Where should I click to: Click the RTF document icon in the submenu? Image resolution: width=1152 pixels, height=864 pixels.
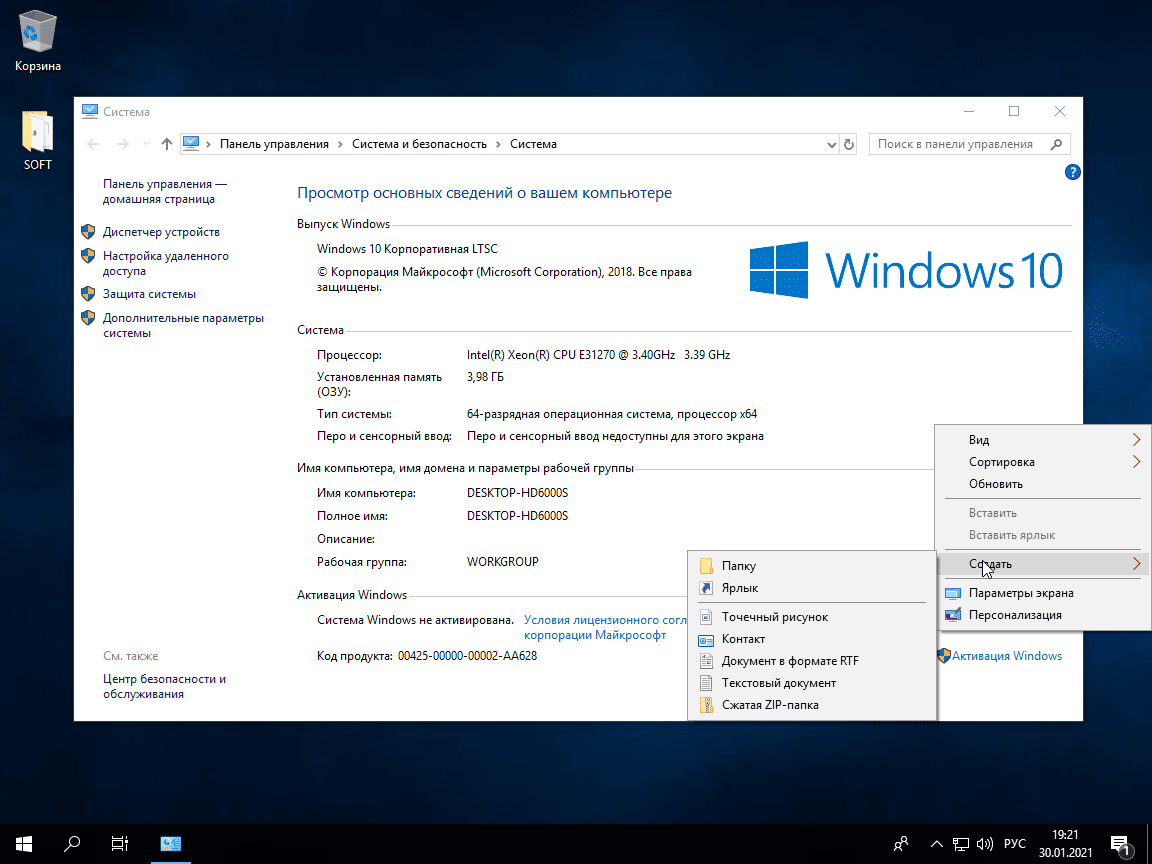pos(706,661)
